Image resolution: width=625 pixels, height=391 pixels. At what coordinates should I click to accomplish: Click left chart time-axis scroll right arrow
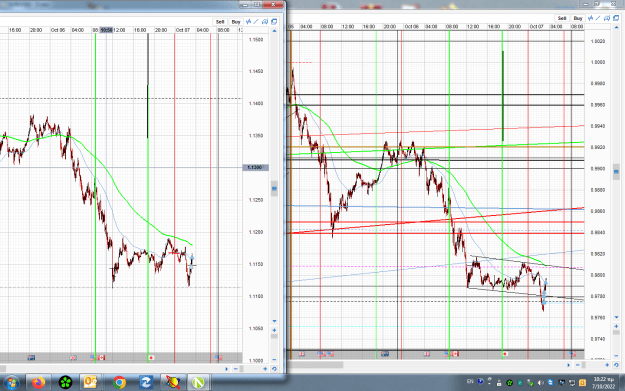[x=226, y=369]
